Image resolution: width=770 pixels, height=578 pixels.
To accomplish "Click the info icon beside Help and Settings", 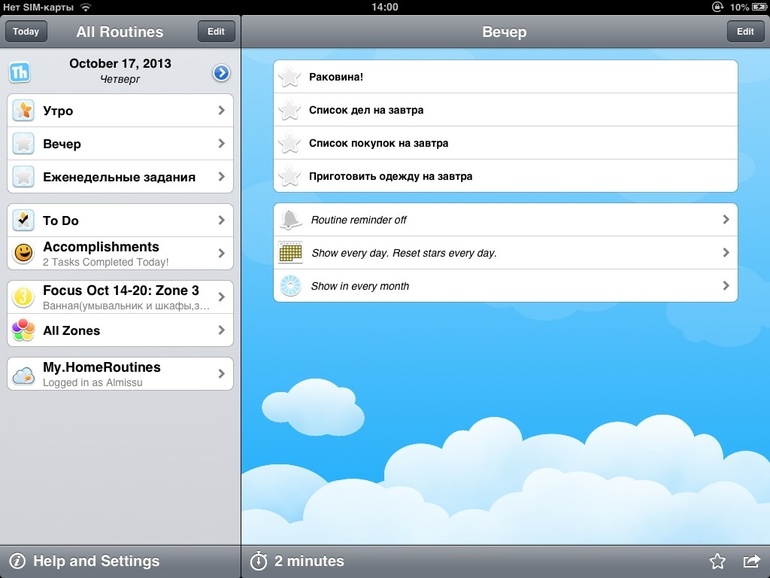I will coord(17,561).
